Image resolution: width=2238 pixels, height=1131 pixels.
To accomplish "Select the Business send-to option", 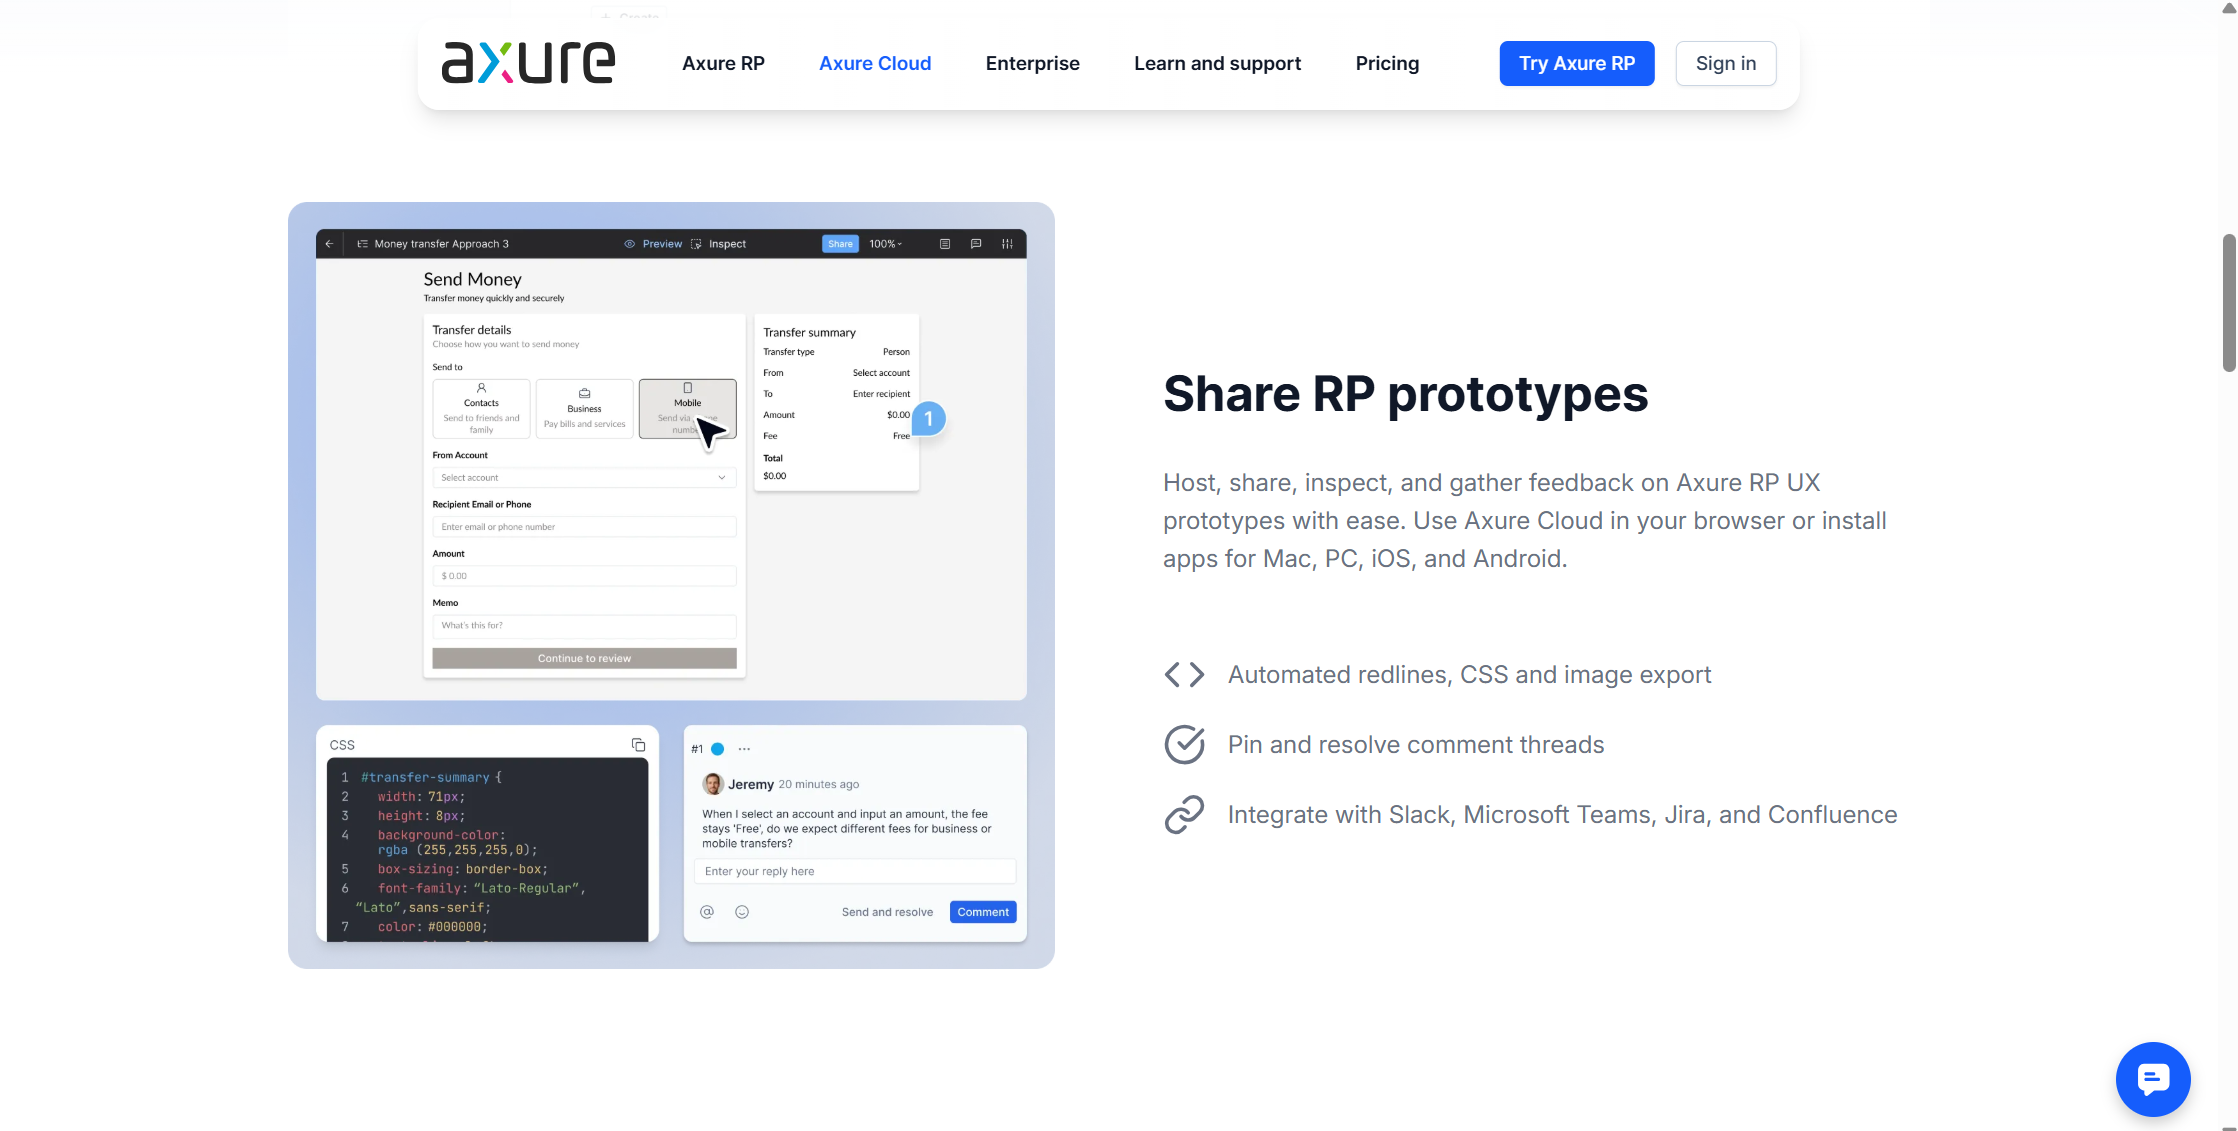I will (x=584, y=408).
